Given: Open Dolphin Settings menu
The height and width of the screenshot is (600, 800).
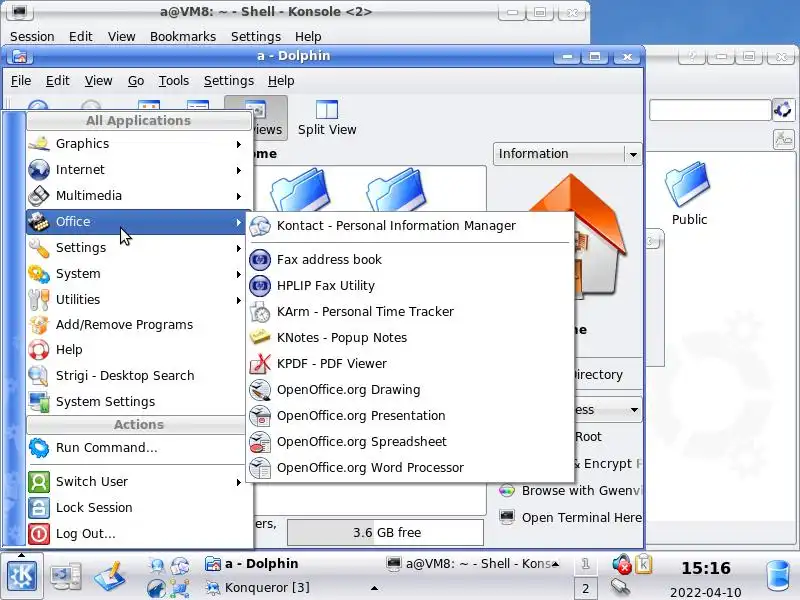Looking at the screenshot, I should tap(229, 81).
